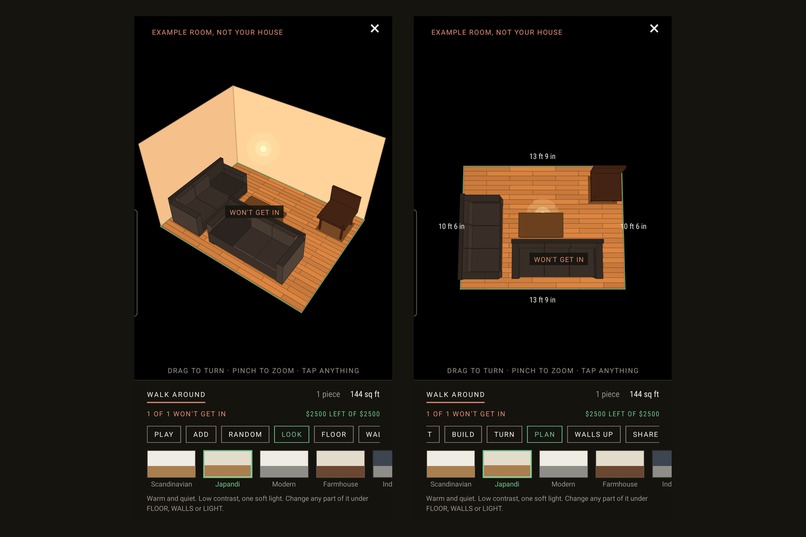Close the left room viewer with the X
806x537 pixels.
pyautogui.click(x=375, y=29)
